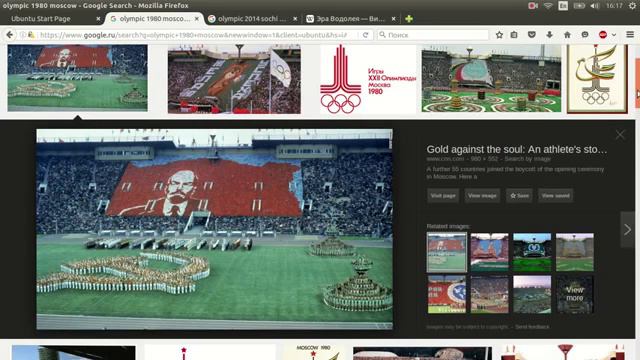Select the colorful stadium ceremony thumbnail
640x360 pixels.
491,78
